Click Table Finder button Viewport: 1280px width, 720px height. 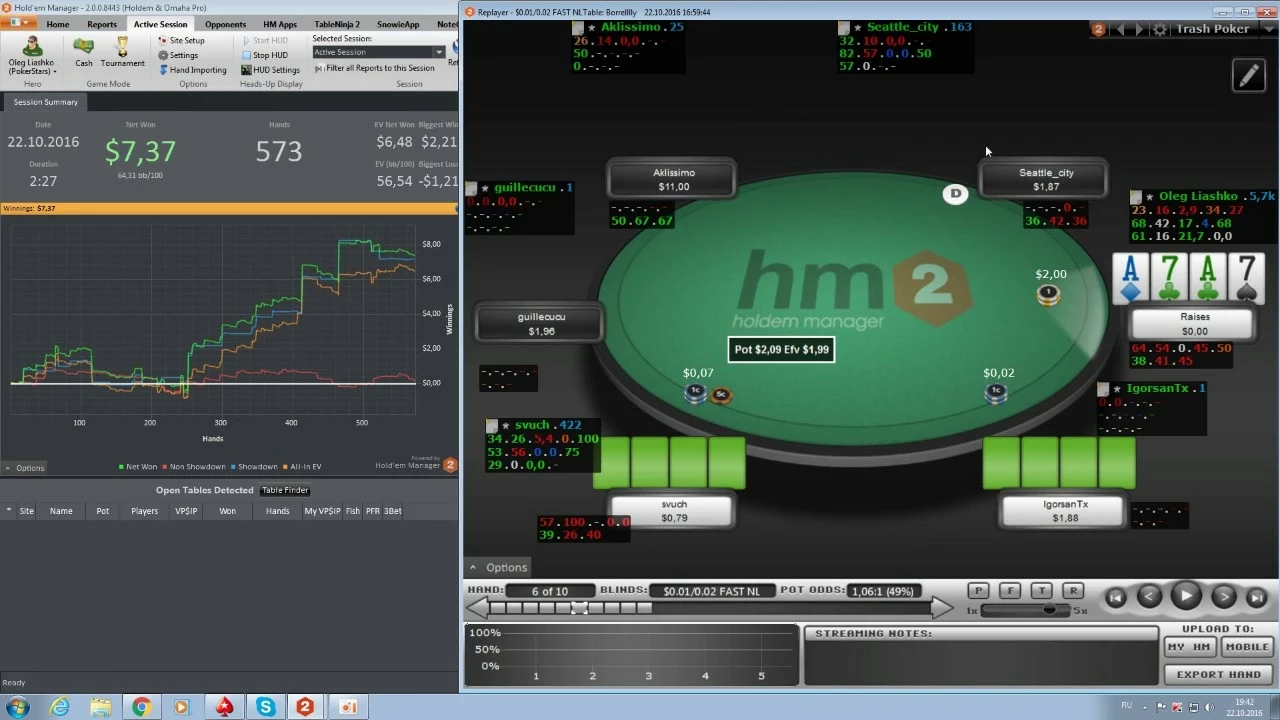click(x=285, y=490)
